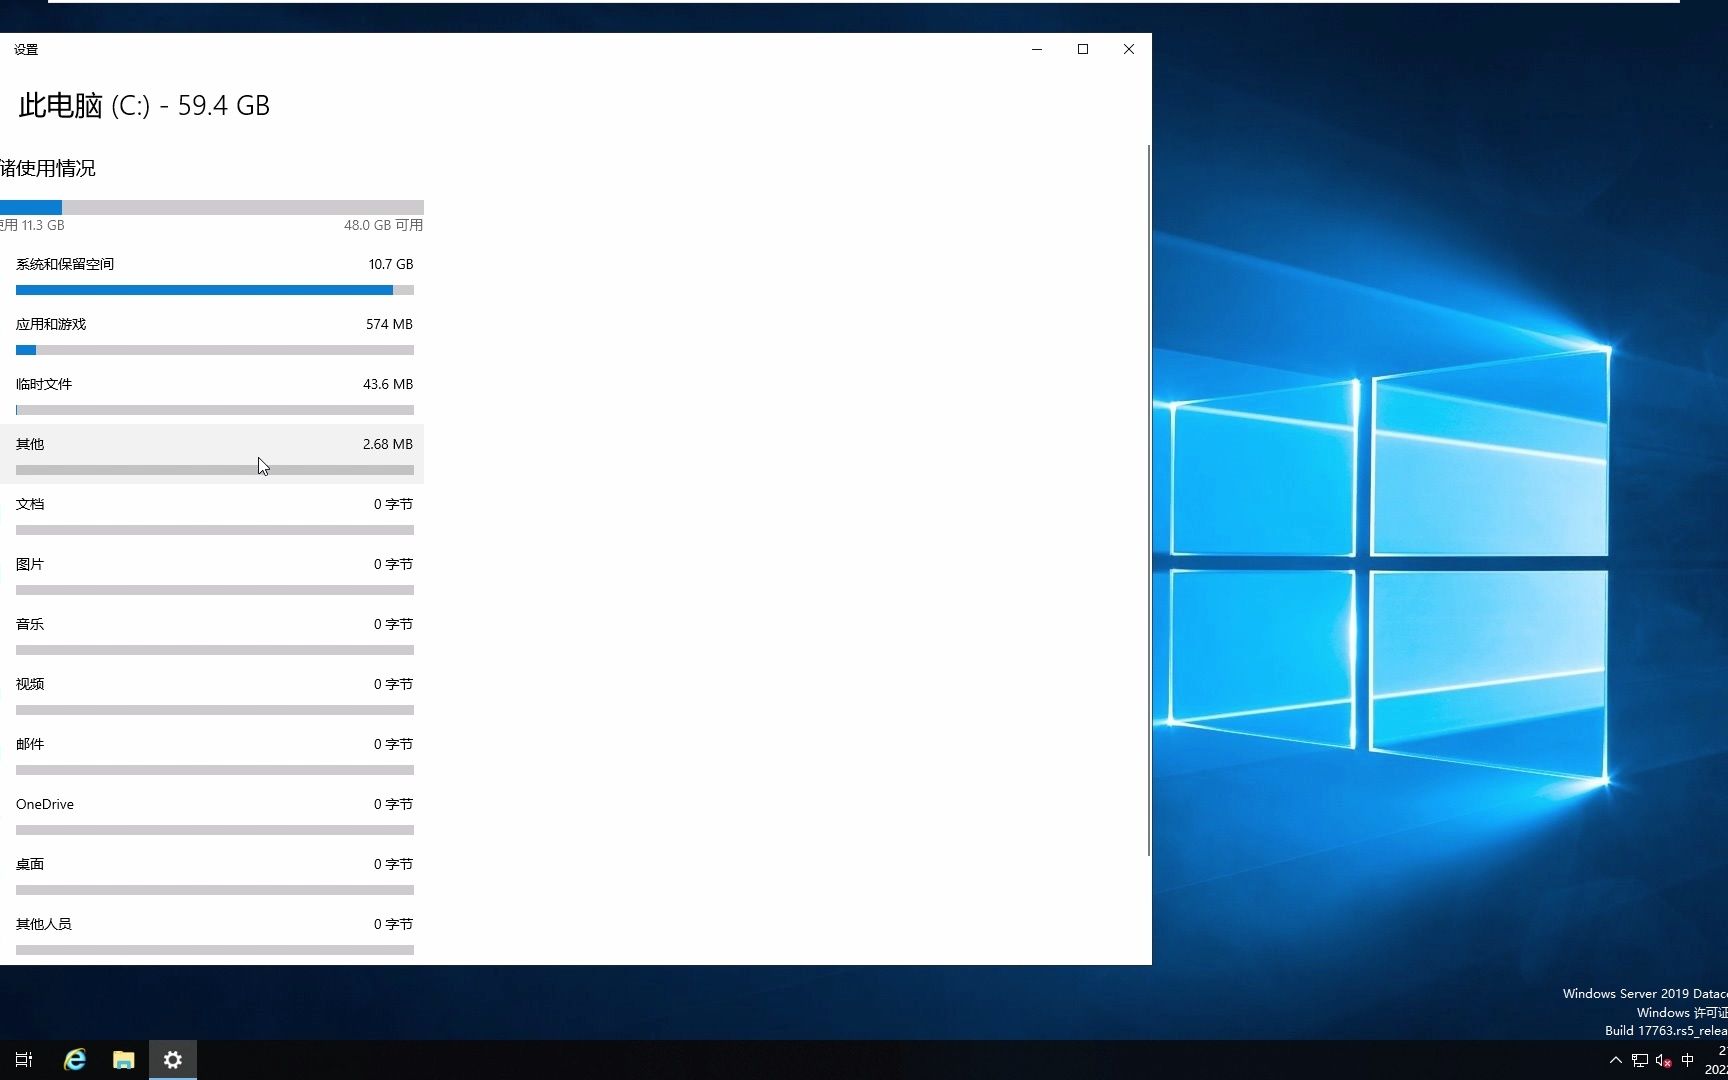Click the muted volume tray icon
Screen dimensions: 1728x1080
tap(1664, 1060)
